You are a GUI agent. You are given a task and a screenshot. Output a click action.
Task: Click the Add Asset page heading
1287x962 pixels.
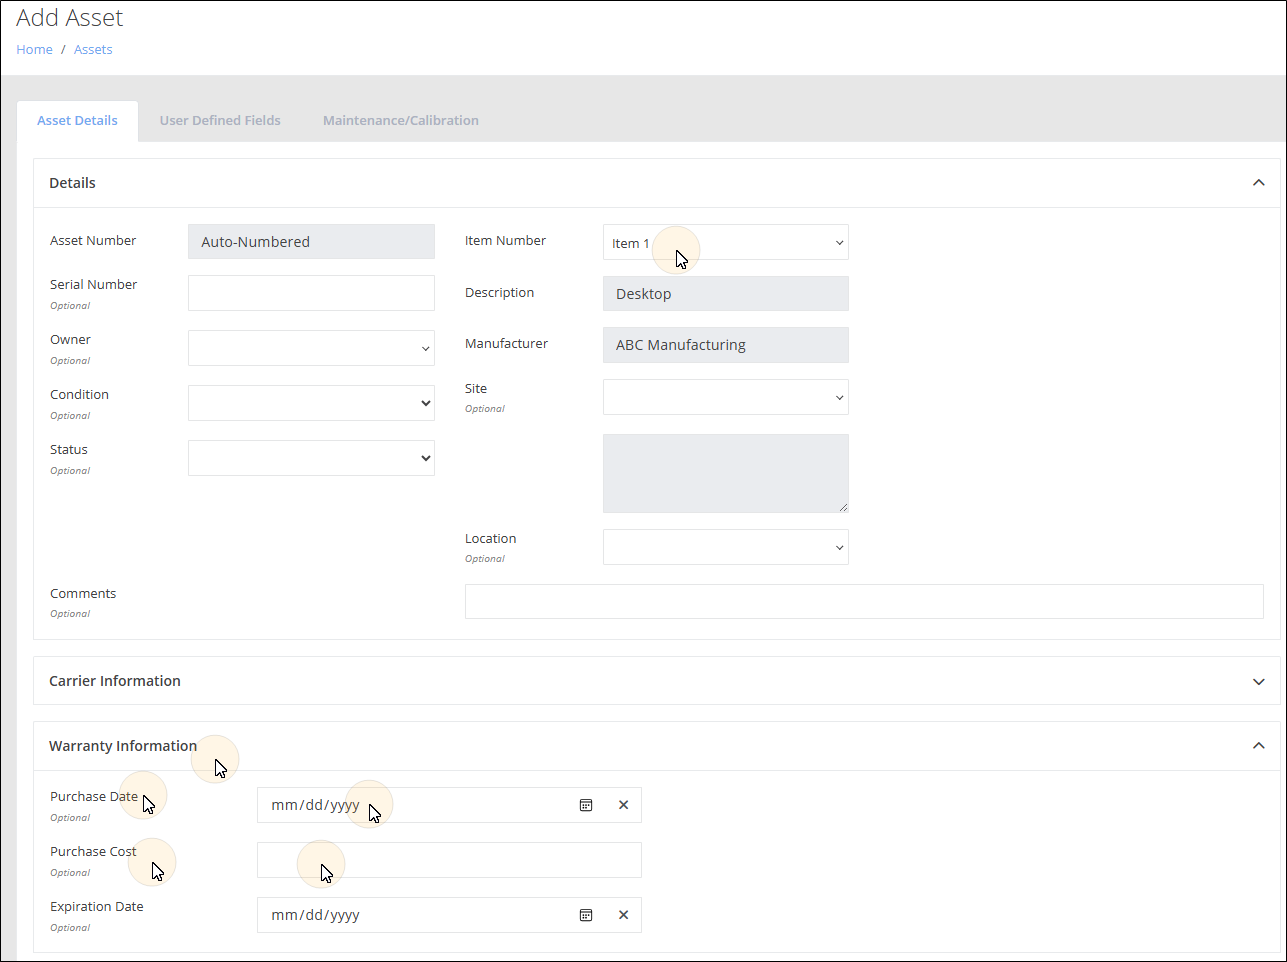70,18
